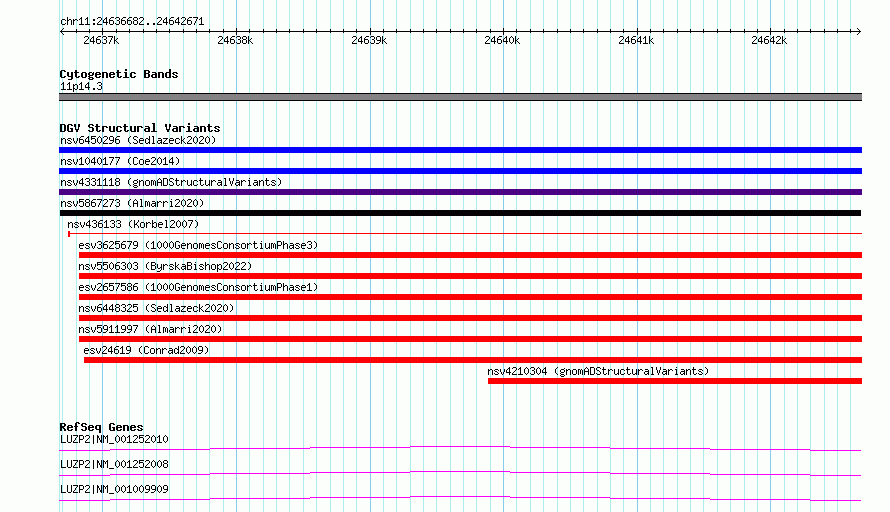Click the left arrow of the ruler
890x512 pixels.
coord(62,32)
